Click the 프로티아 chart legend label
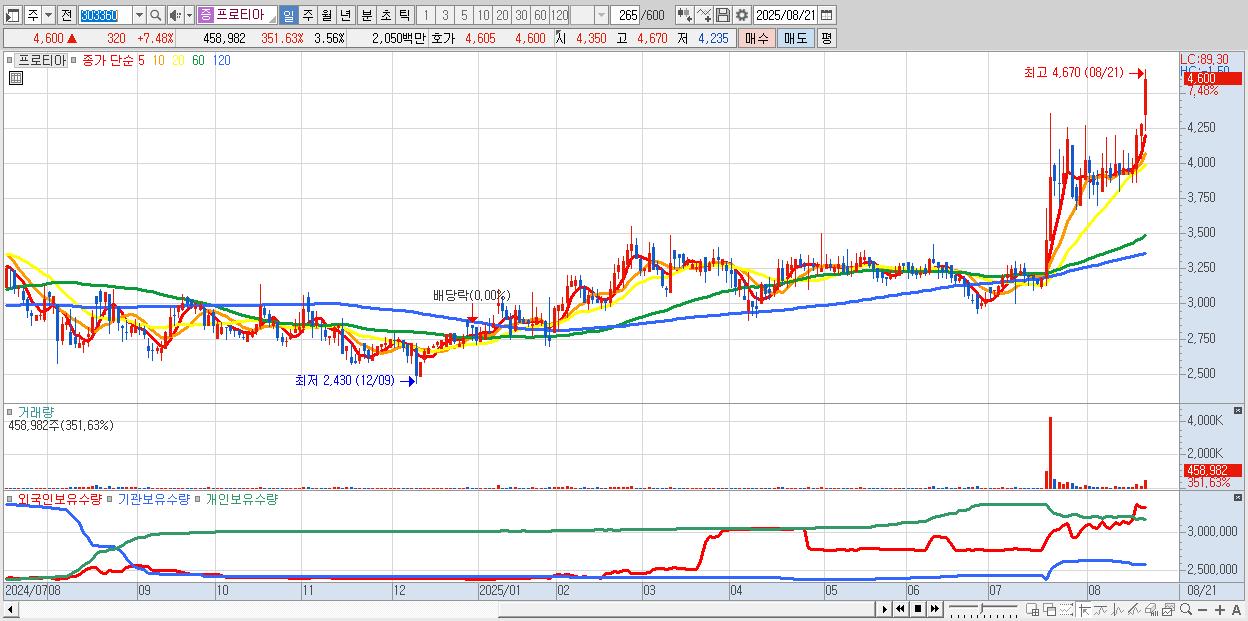 click(42, 61)
